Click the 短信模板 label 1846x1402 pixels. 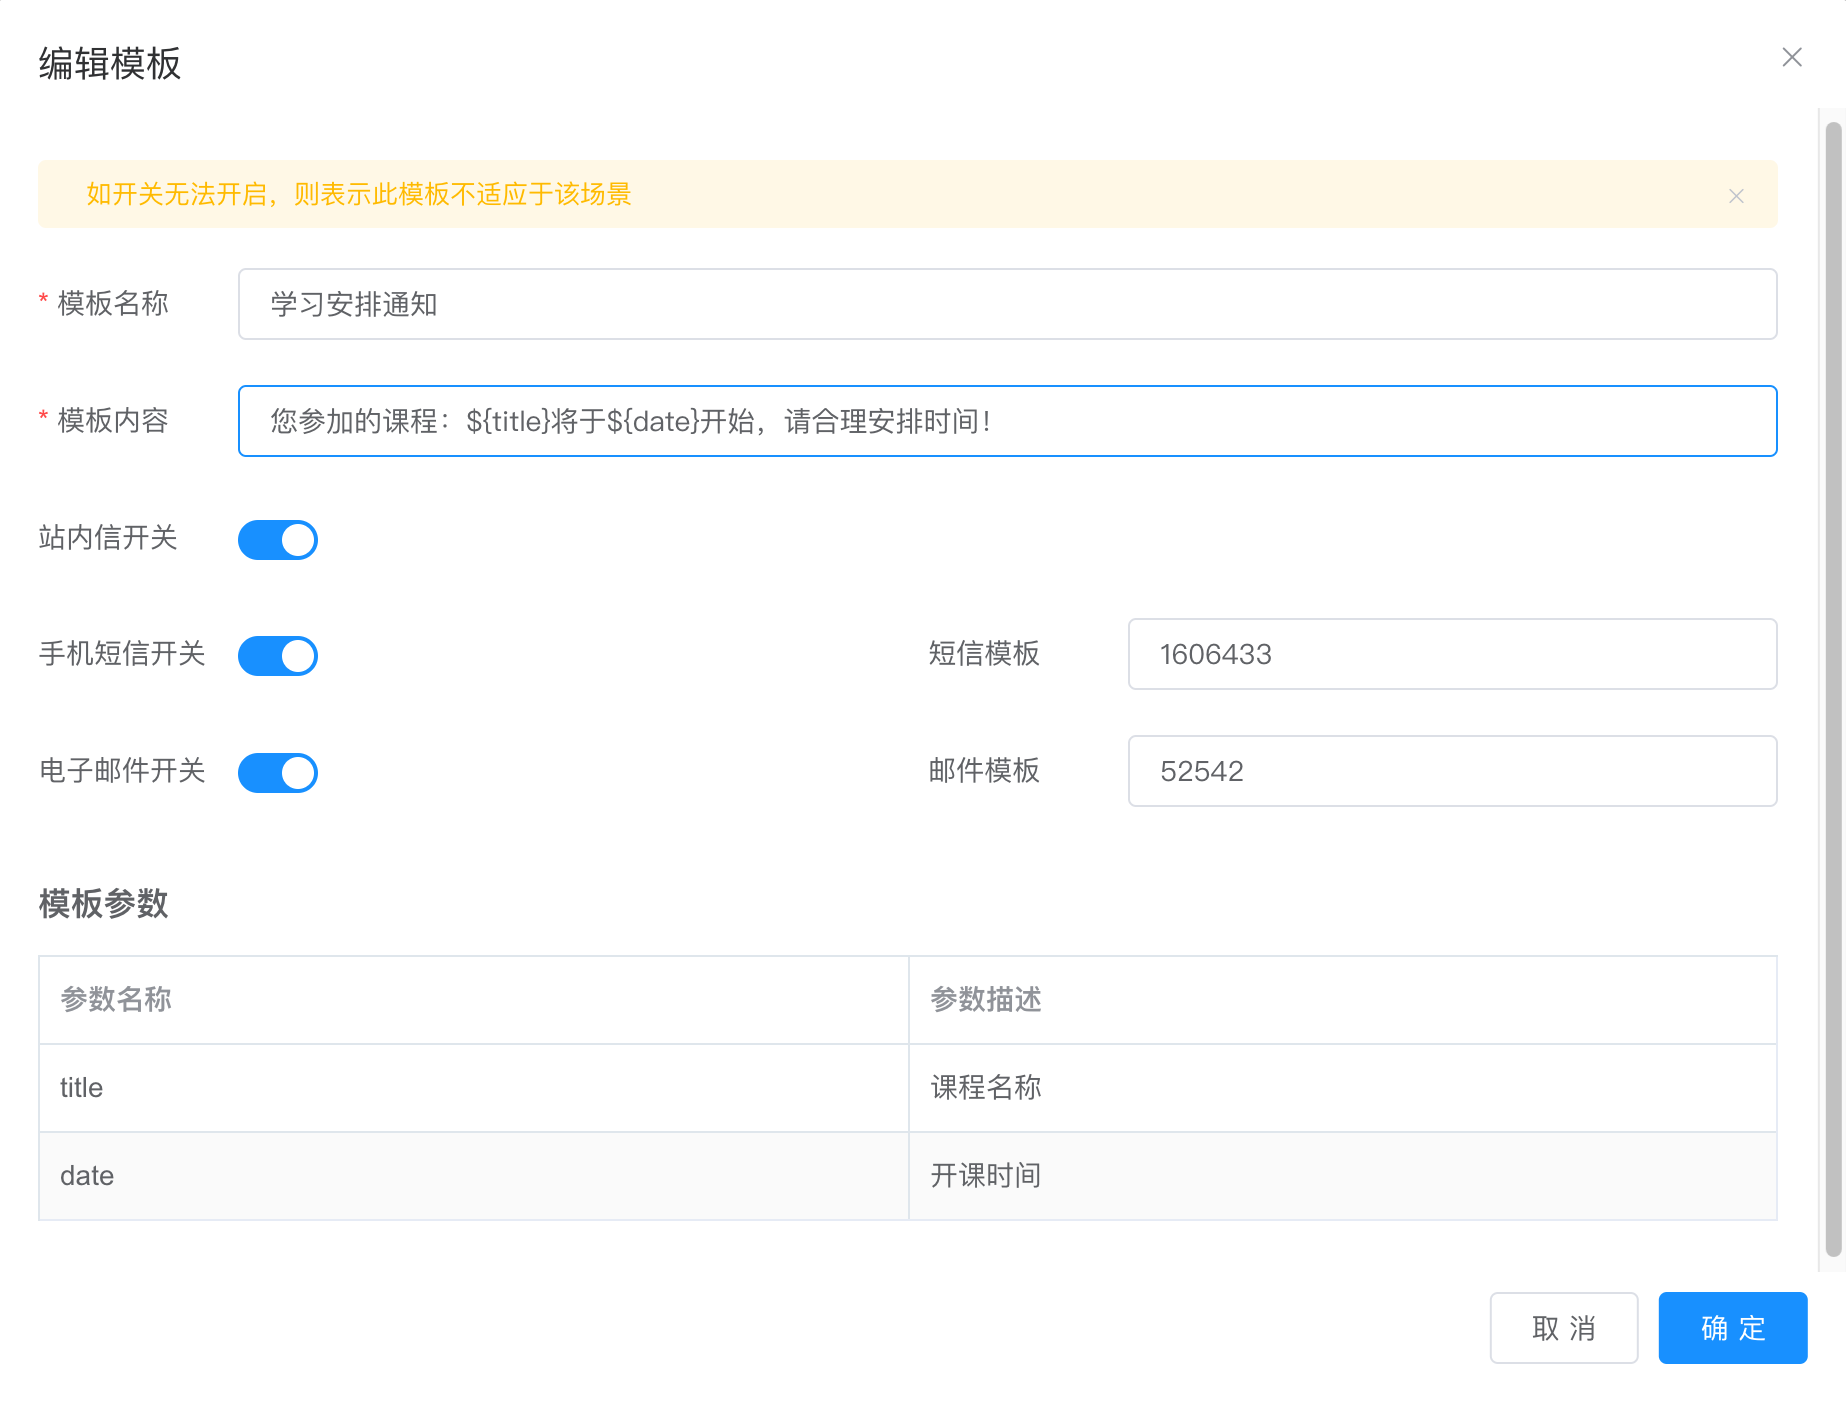[984, 654]
